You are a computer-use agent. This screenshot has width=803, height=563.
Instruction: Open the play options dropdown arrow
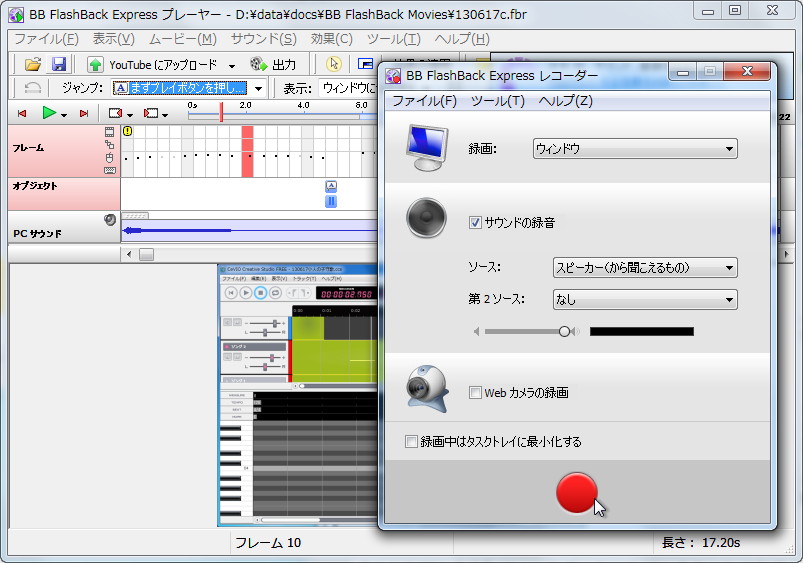click(64, 115)
